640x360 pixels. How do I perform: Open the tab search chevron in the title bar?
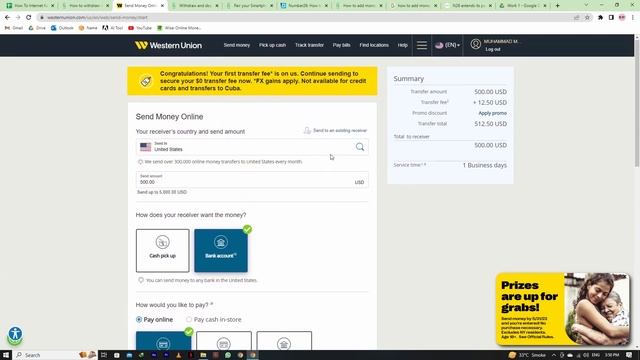587,5
